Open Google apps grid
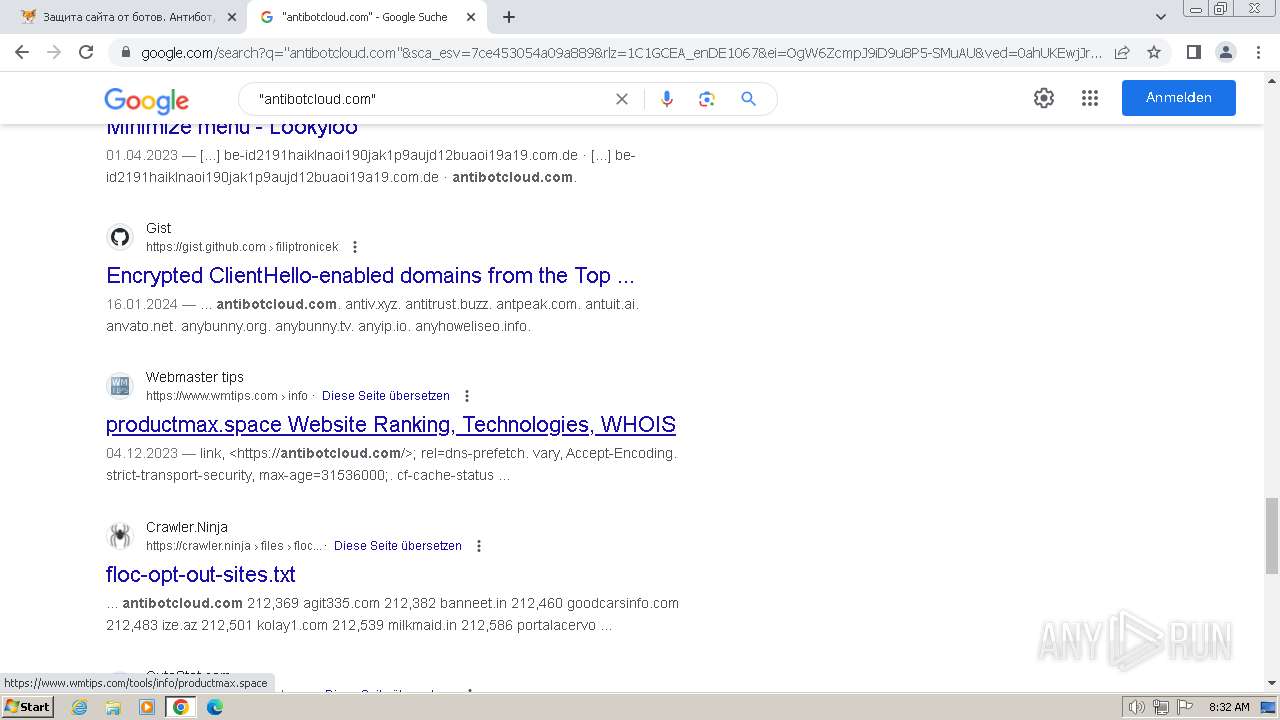1280x720 pixels. pos(1090,98)
